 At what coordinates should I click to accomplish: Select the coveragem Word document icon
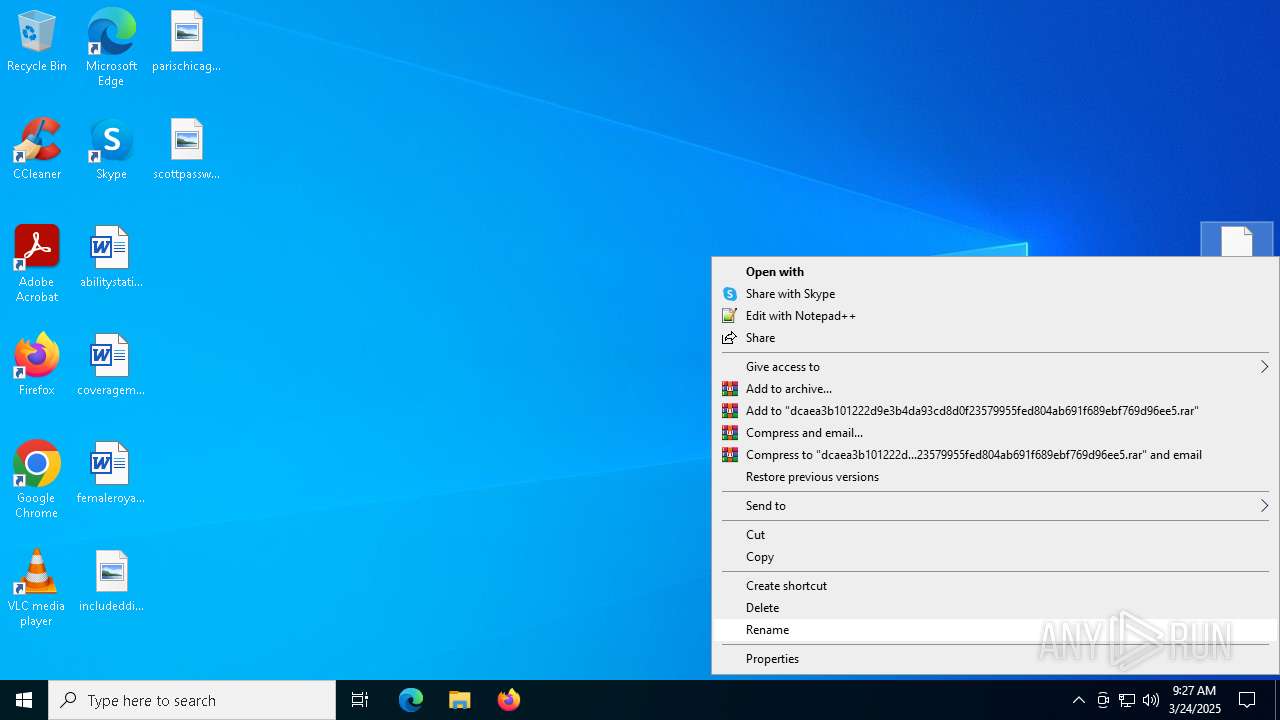(x=111, y=366)
